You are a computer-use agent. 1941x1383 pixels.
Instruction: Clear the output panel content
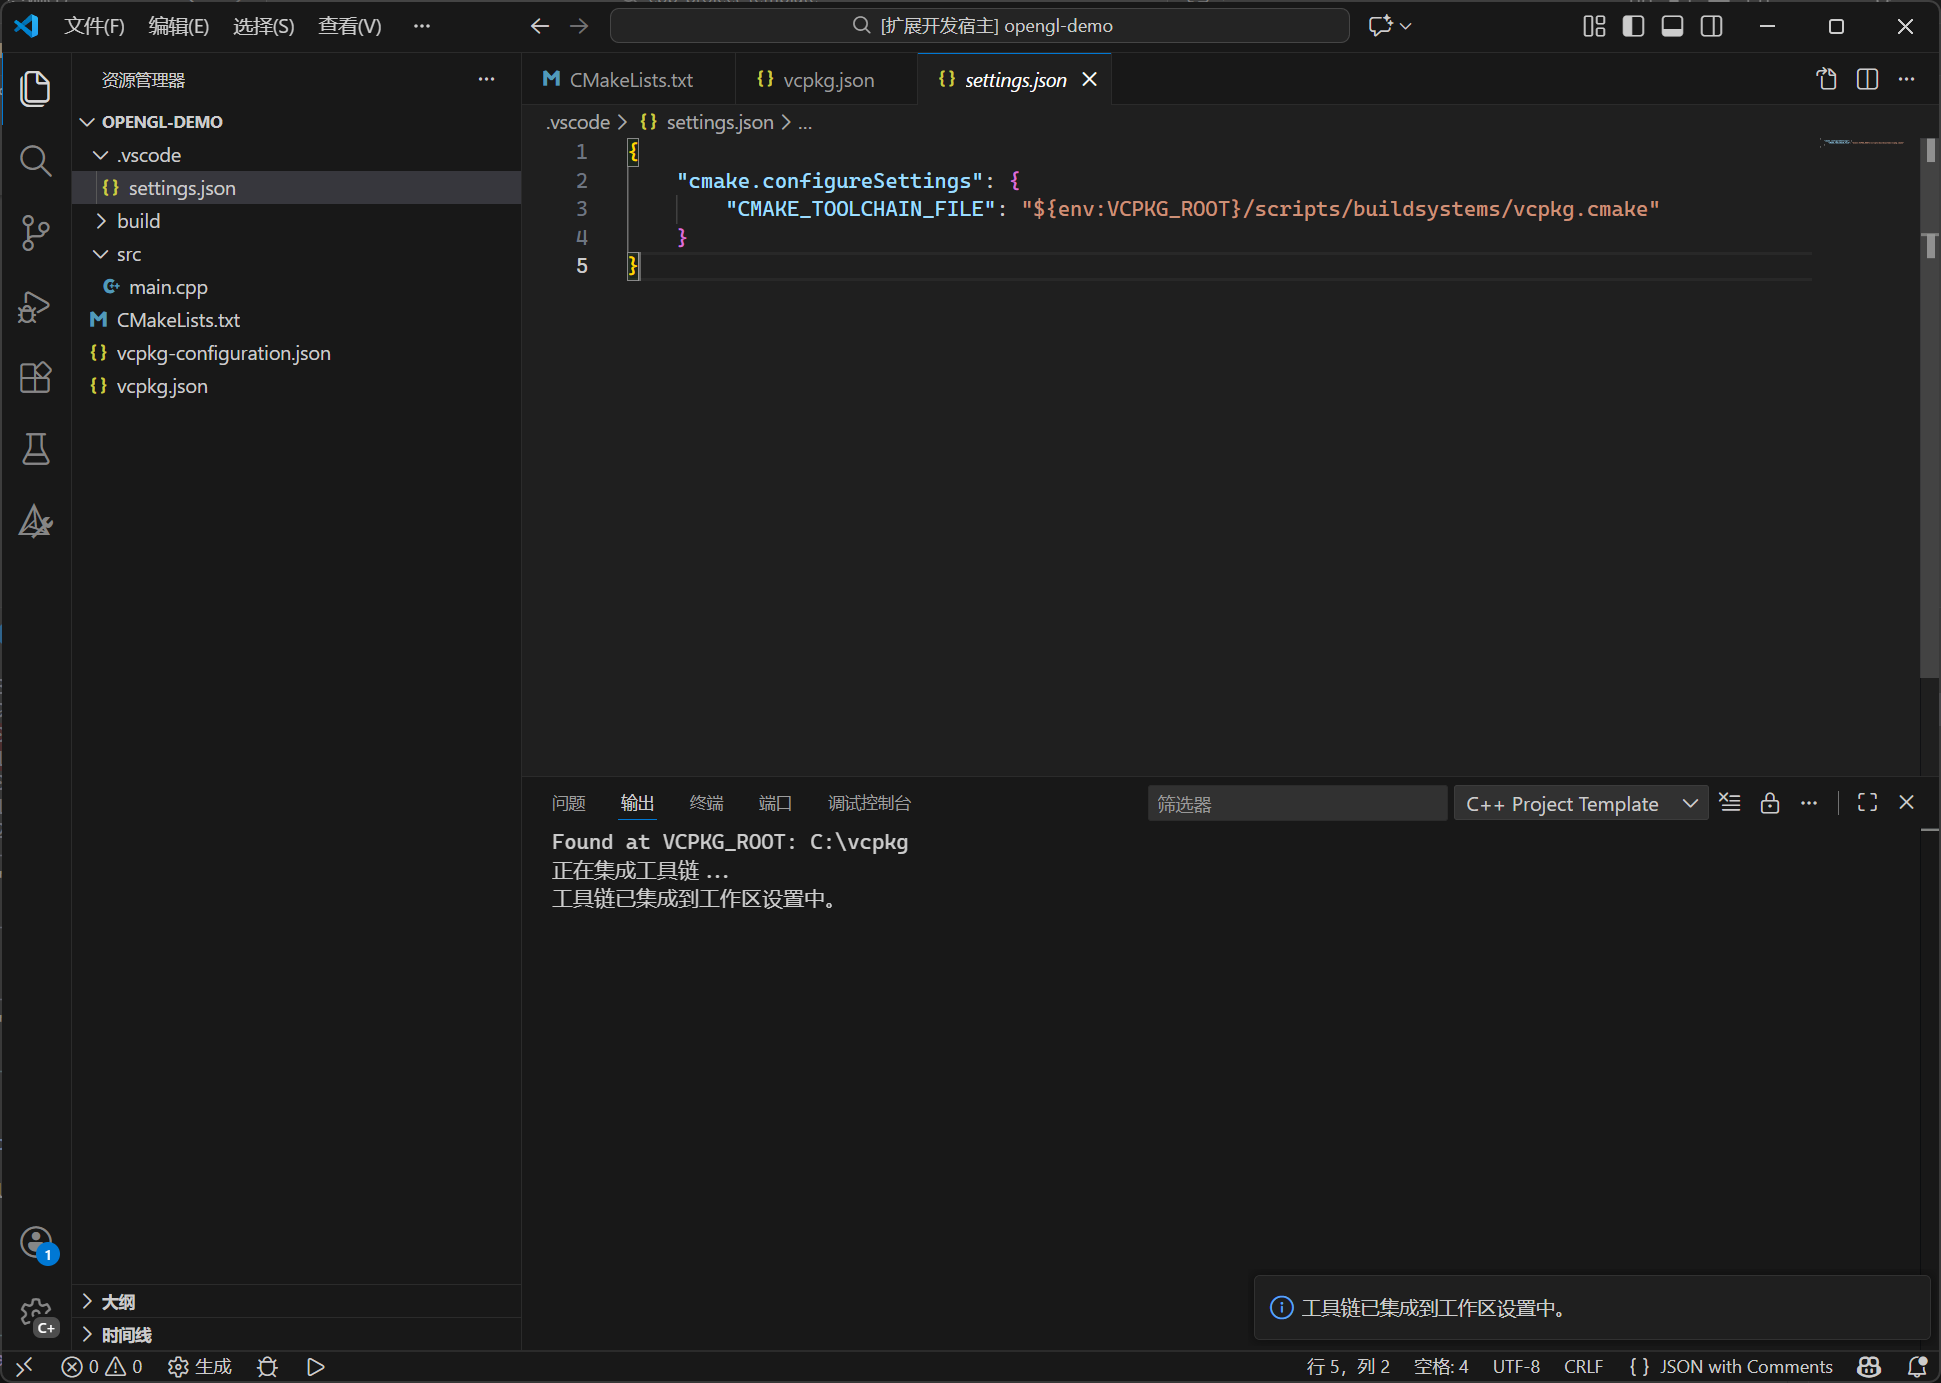[1730, 802]
